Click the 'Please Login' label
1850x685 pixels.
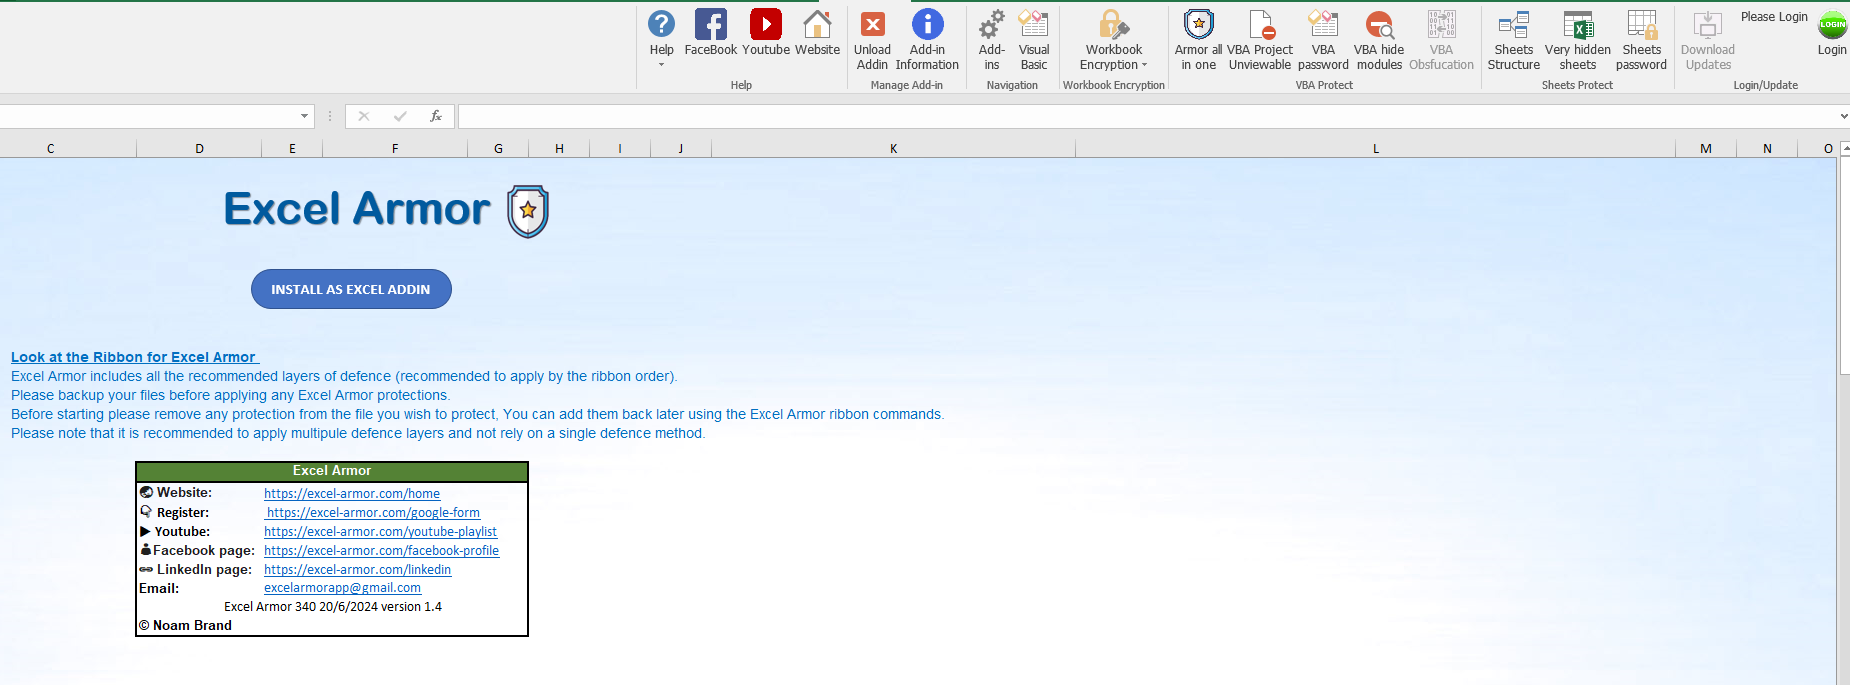pyautogui.click(x=1774, y=17)
